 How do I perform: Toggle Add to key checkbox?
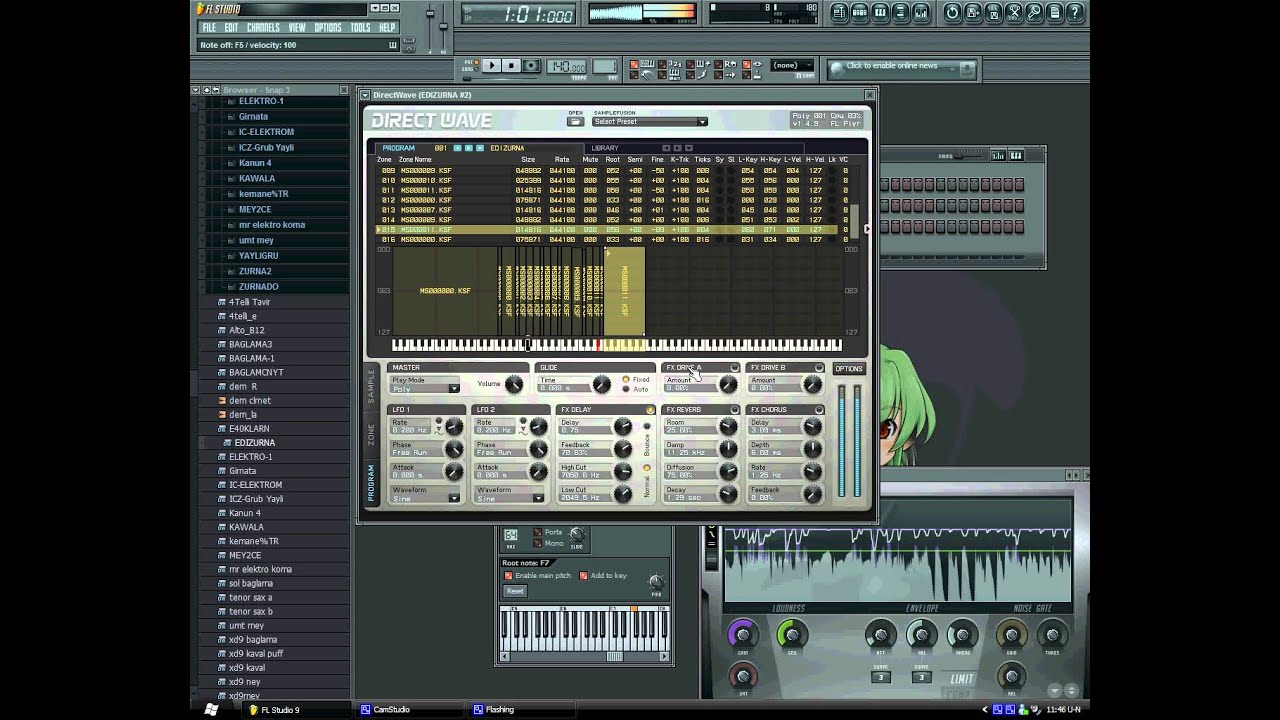(x=583, y=576)
